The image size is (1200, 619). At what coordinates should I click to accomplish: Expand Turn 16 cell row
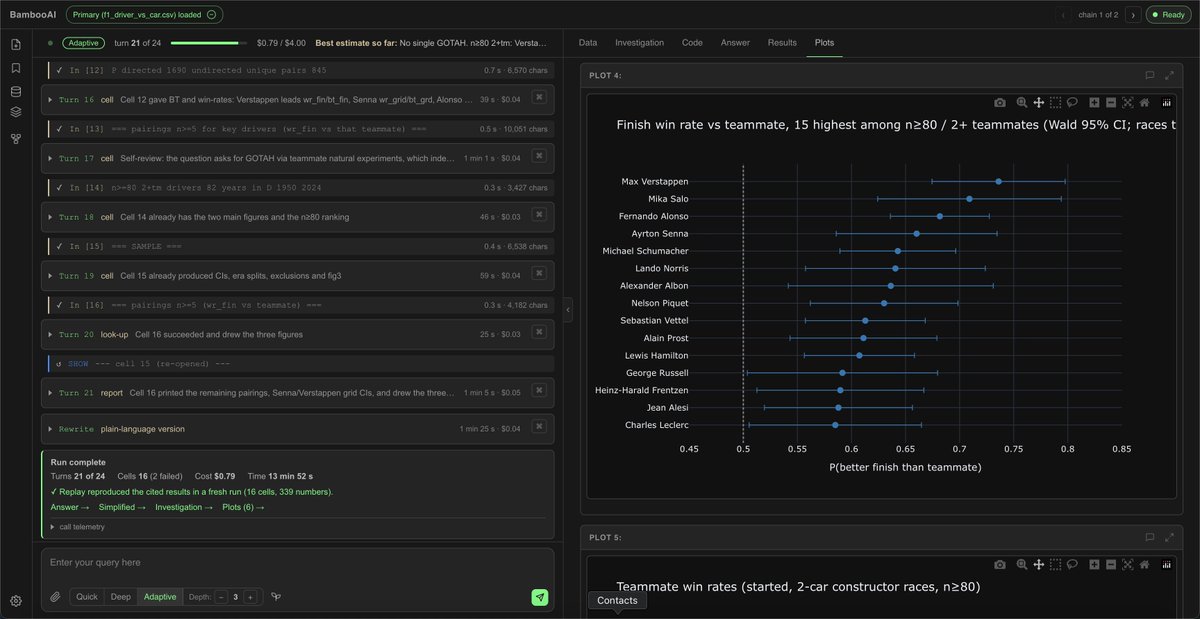(x=297, y=99)
